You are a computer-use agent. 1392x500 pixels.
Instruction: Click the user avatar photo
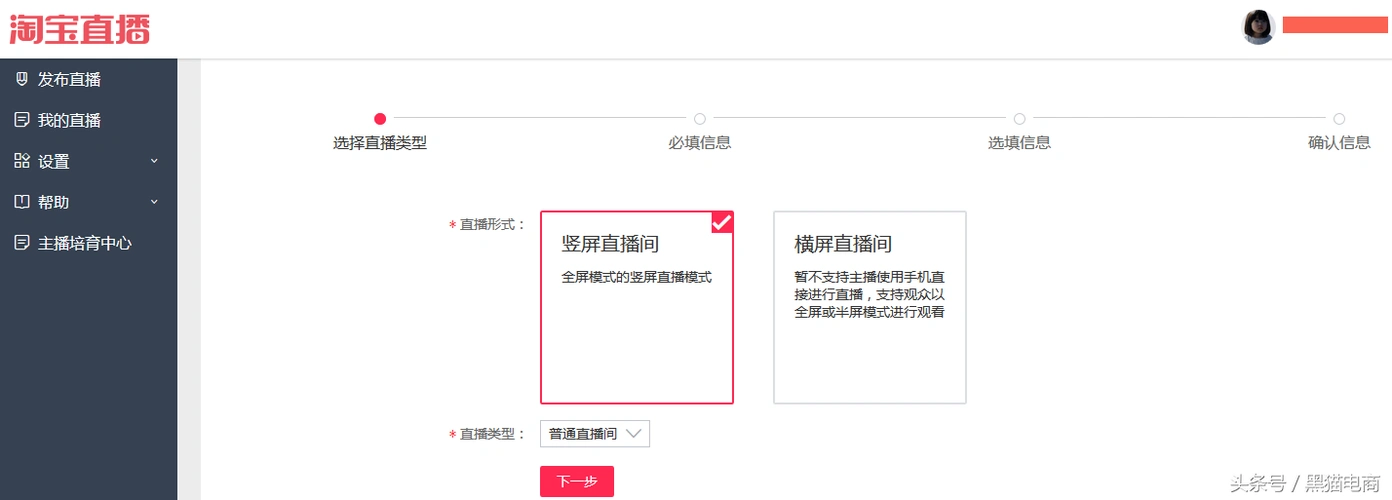1259,27
